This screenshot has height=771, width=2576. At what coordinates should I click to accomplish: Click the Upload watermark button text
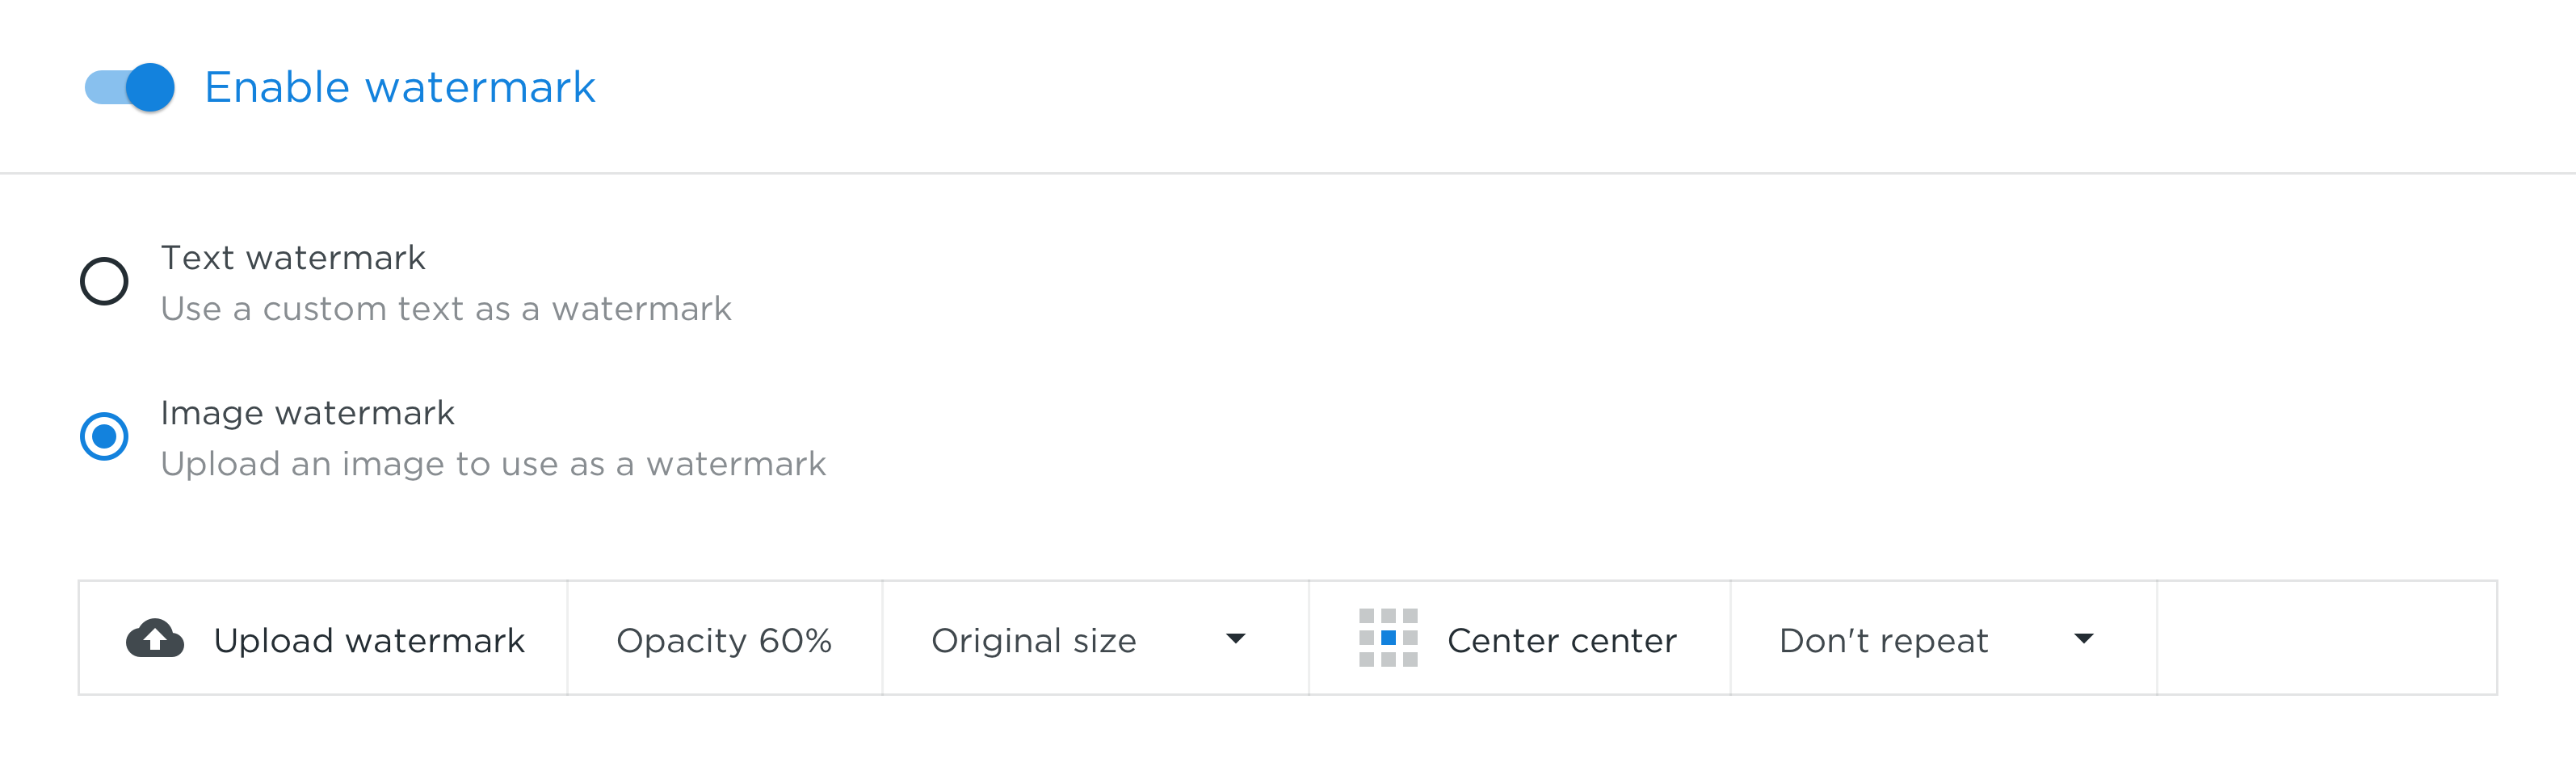click(x=369, y=640)
